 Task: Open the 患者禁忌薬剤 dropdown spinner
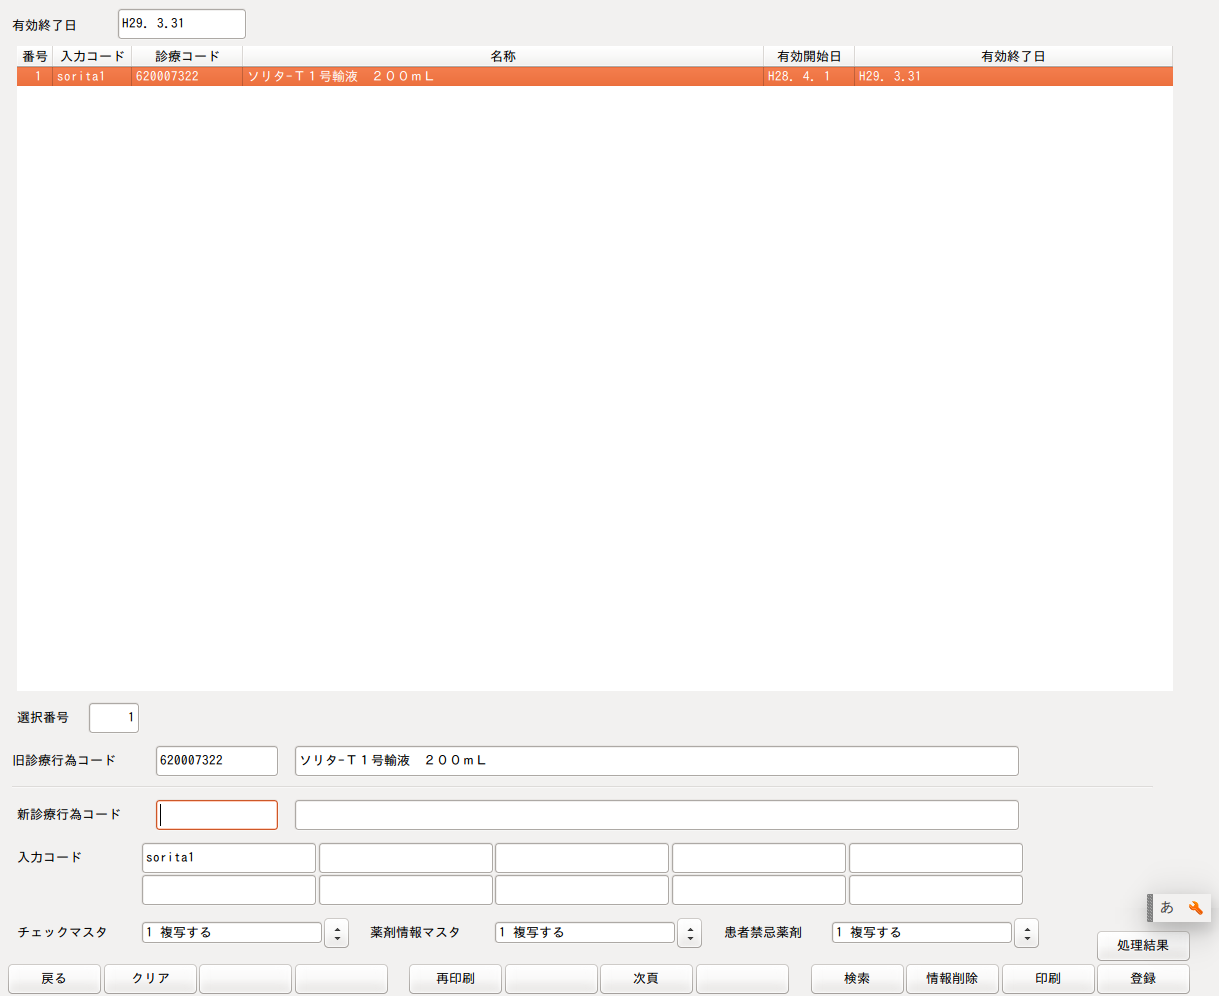coord(1026,933)
